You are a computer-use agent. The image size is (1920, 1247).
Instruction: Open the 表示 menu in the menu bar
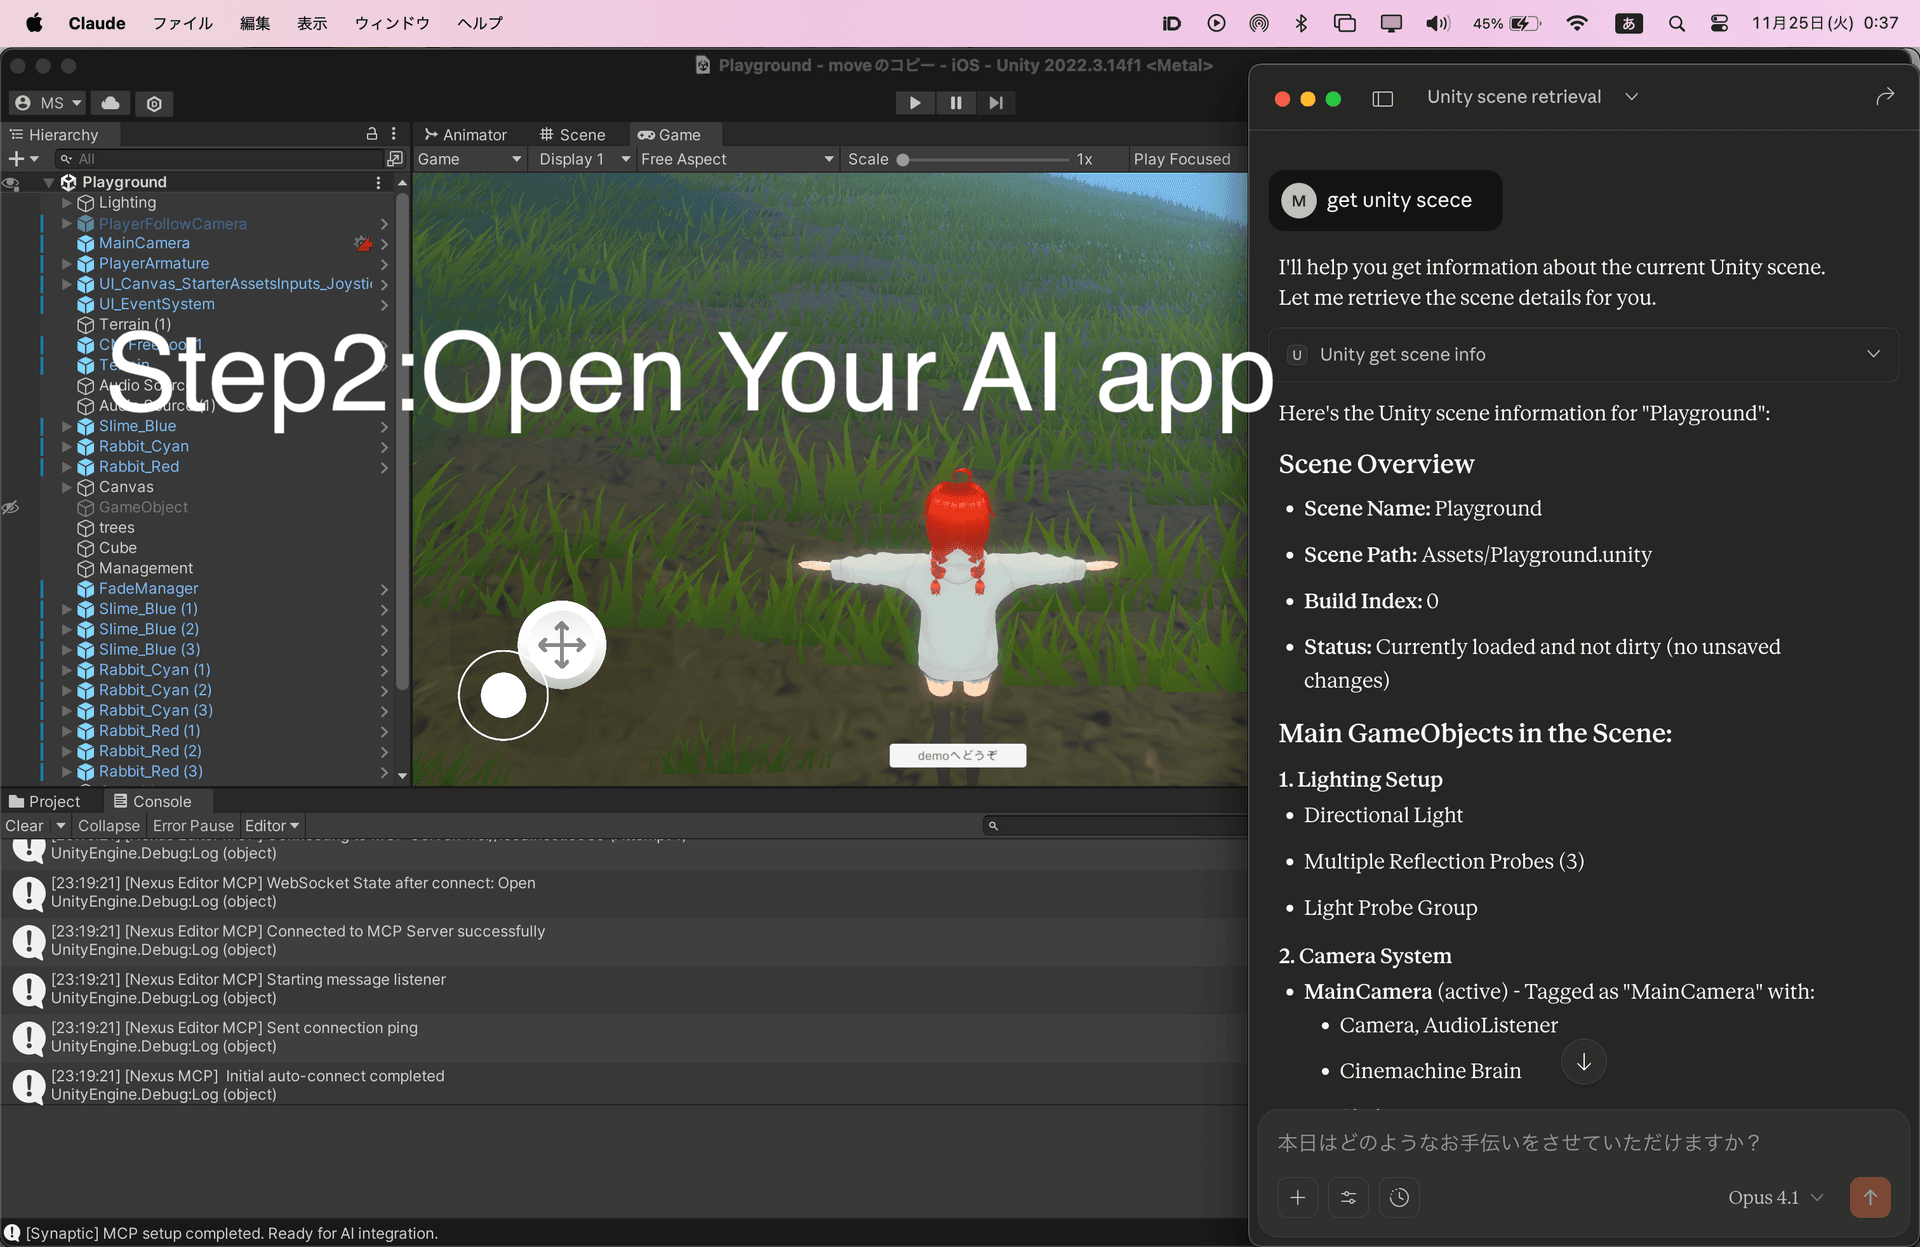311,22
